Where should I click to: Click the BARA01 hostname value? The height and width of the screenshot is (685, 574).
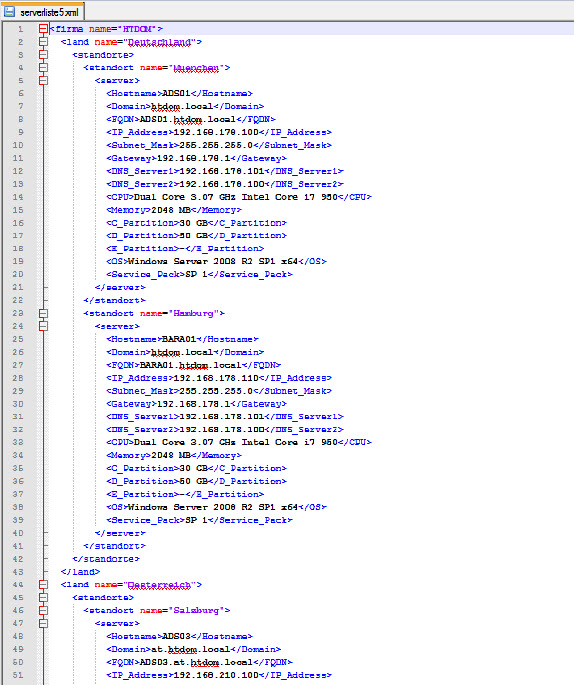(179, 339)
